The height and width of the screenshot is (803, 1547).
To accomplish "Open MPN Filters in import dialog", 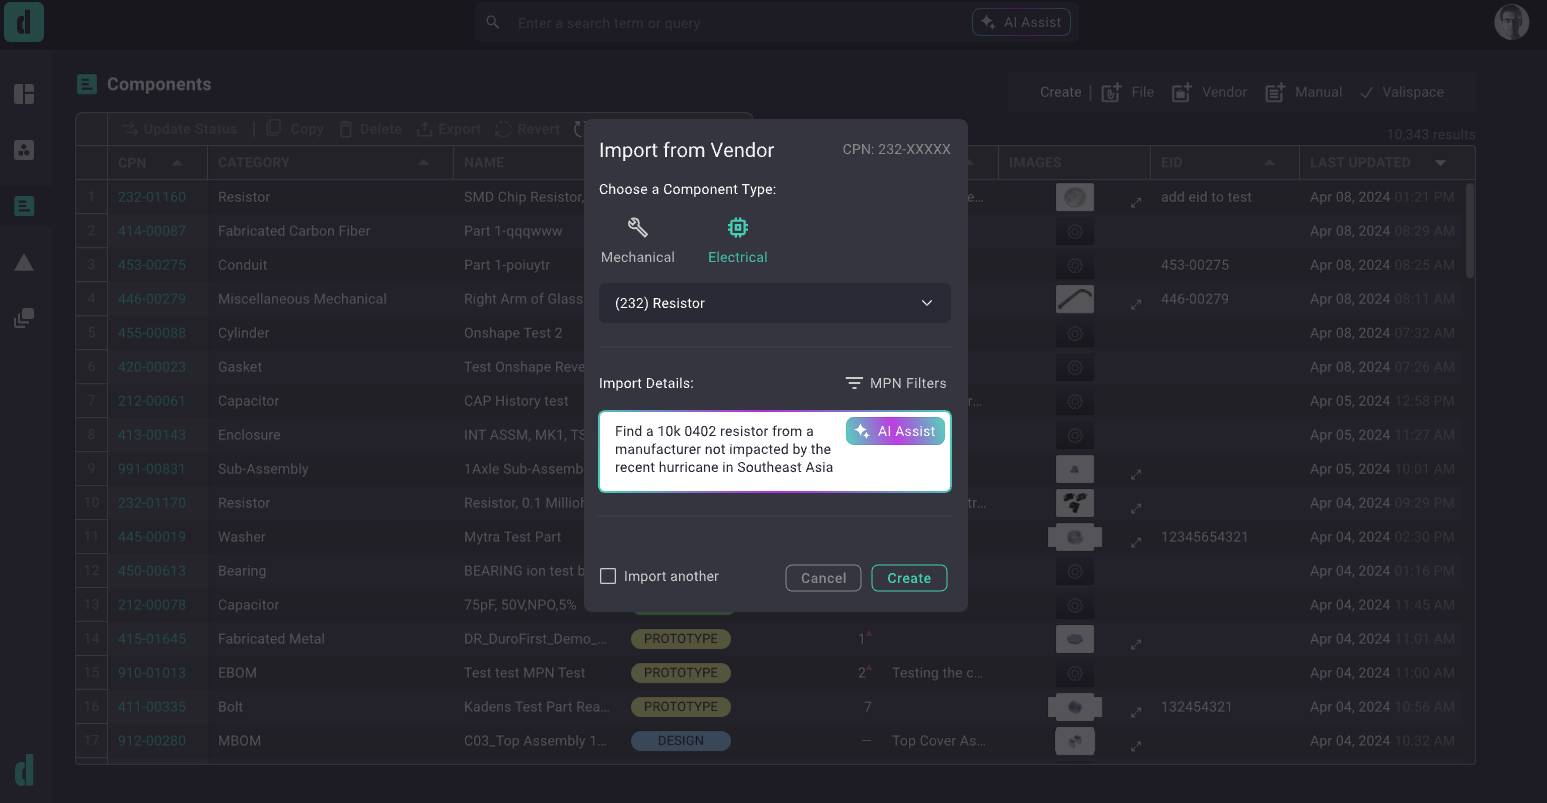I will 895,383.
